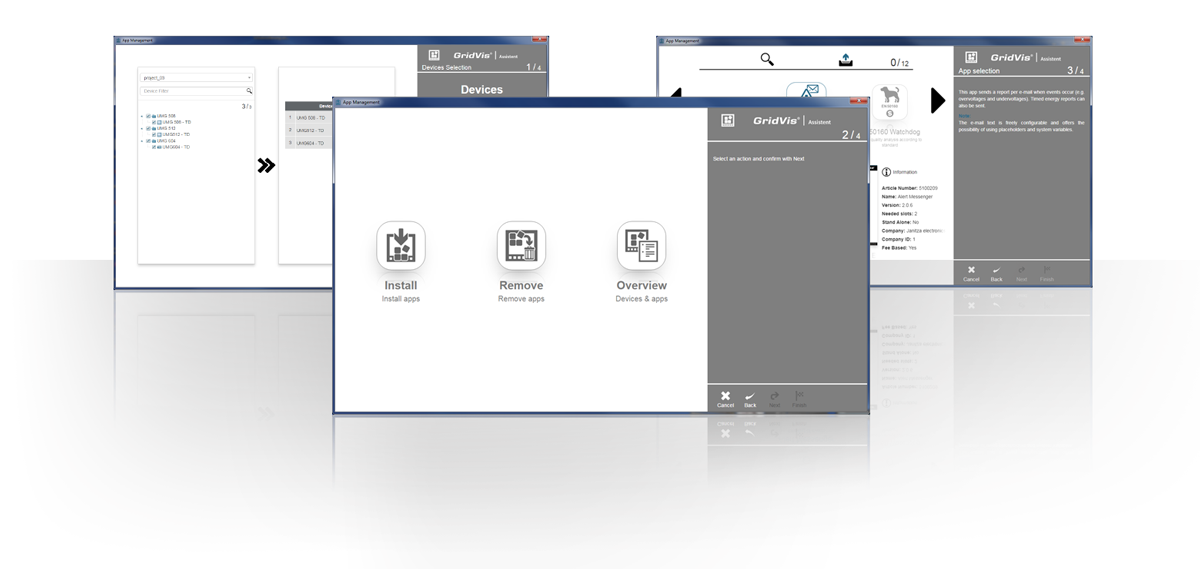
Task: Click Cancel in the front assistant window
Action: point(725,398)
